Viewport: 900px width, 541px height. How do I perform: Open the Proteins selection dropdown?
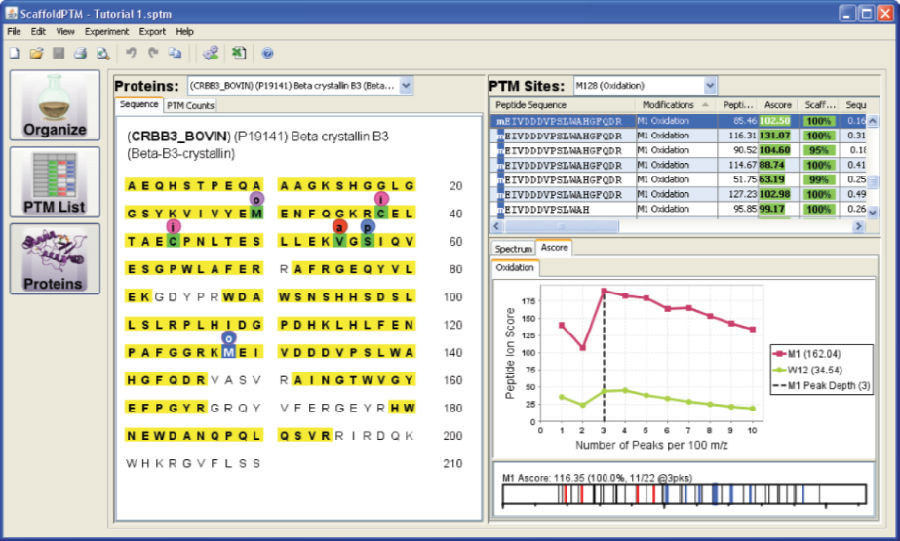click(406, 86)
